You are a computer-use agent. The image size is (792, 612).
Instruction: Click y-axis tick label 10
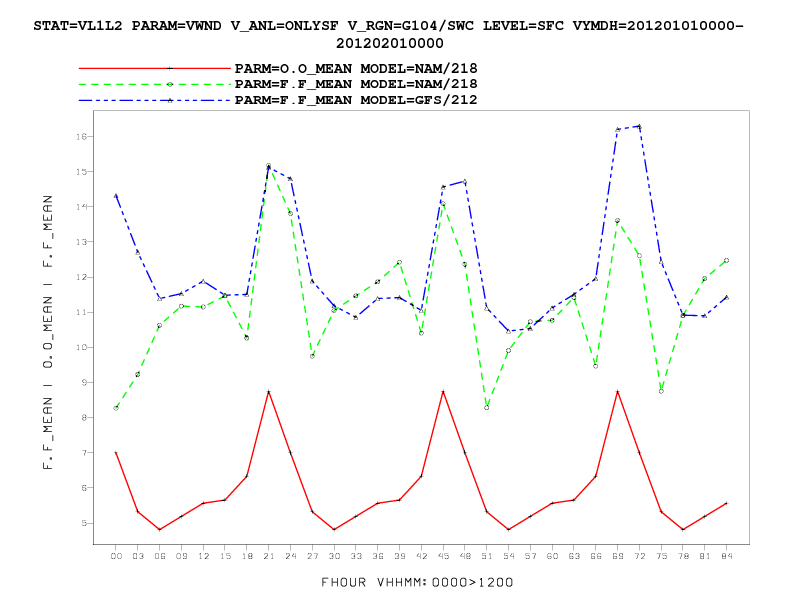coord(81,347)
